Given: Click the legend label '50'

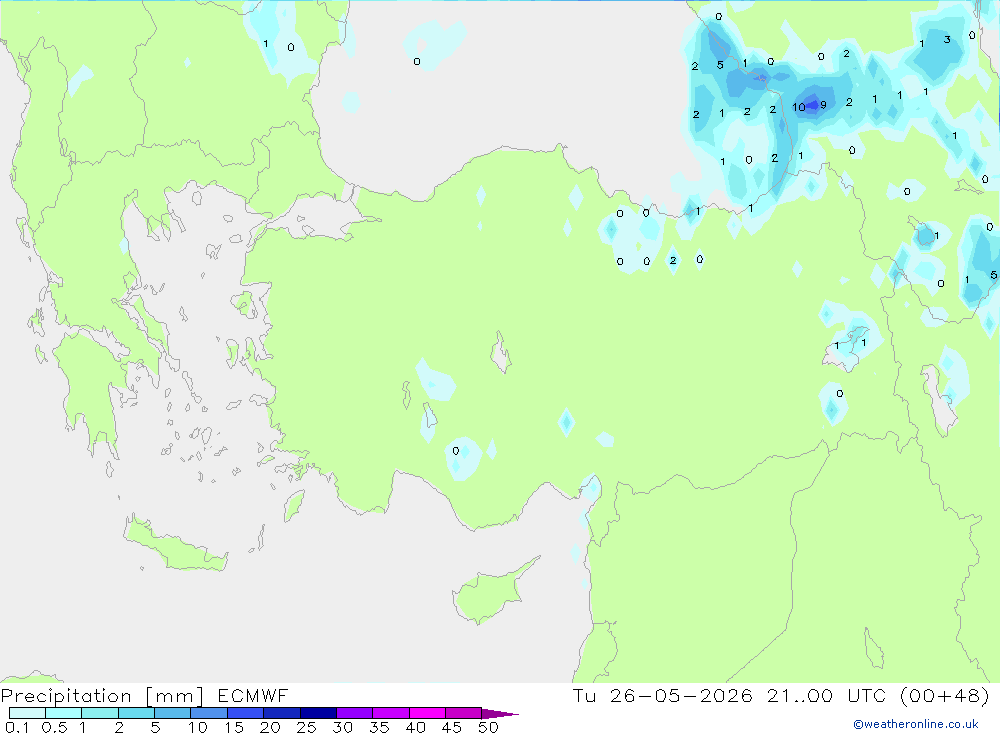Looking at the screenshot, I should [x=488, y=727].
